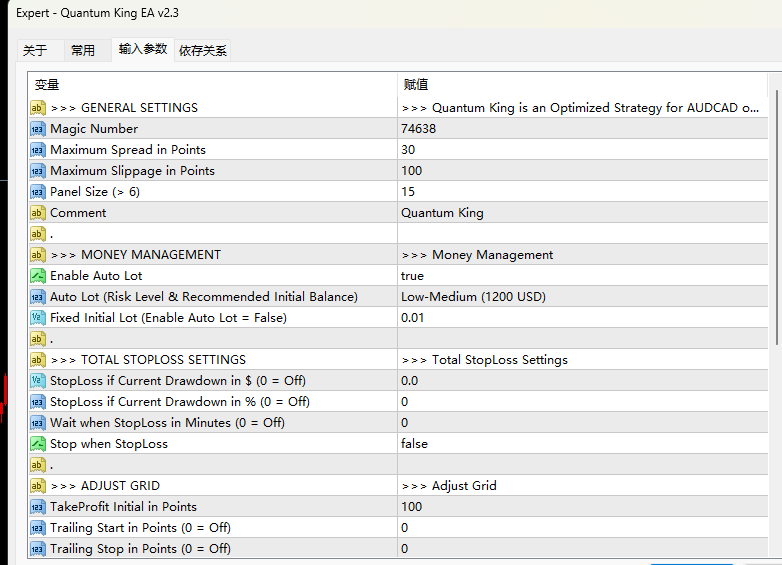The height and width of the screenshot is (565, 782).
Task: Switch to the 关于 tab
Action: [35, 50]
